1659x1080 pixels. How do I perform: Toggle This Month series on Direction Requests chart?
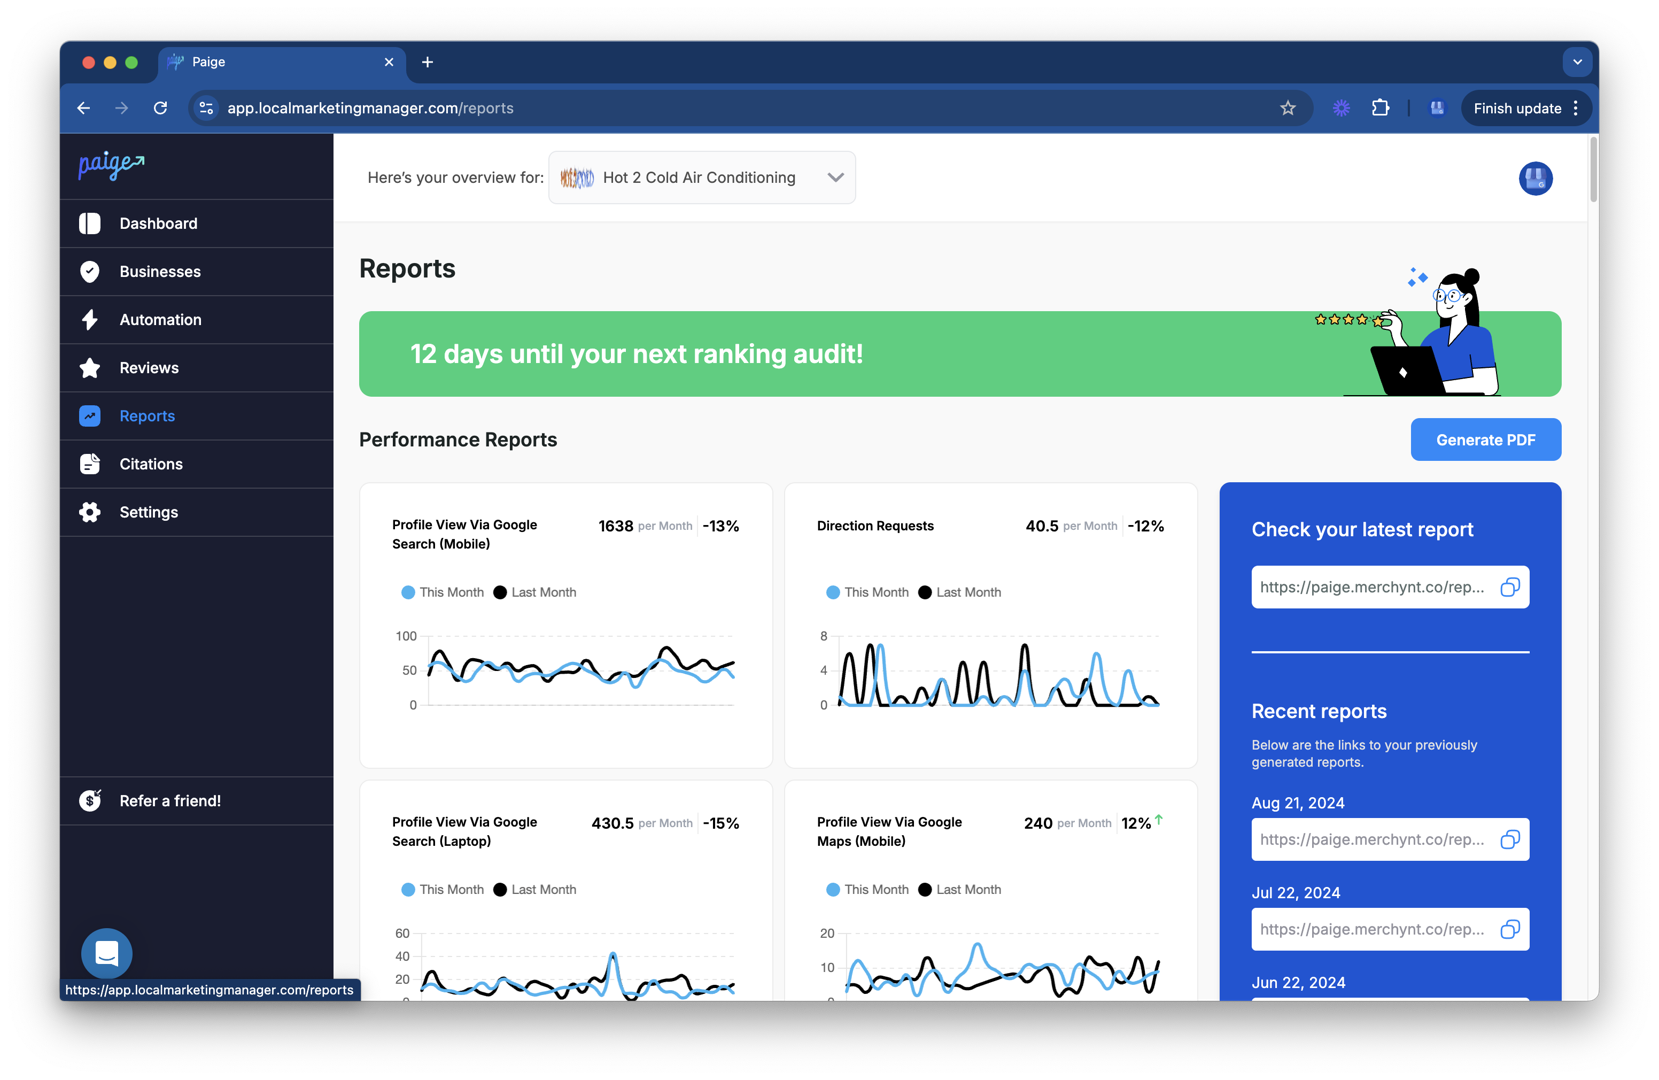tap(867, 592)
